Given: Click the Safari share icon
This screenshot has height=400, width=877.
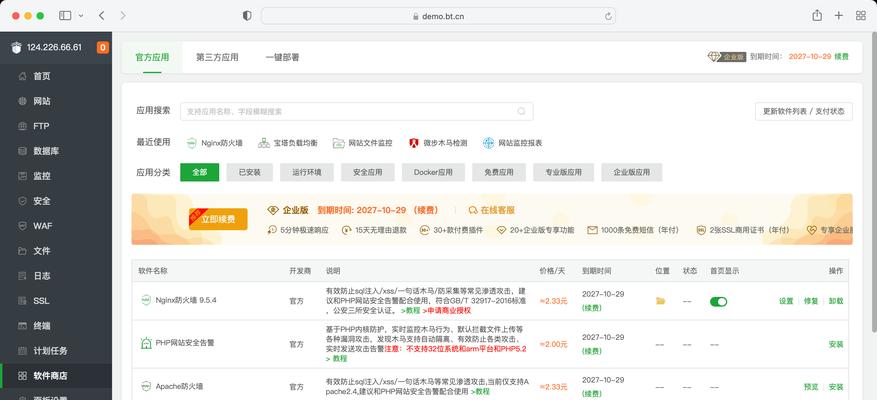Looking at the screenshot, I should click(817, 16).
